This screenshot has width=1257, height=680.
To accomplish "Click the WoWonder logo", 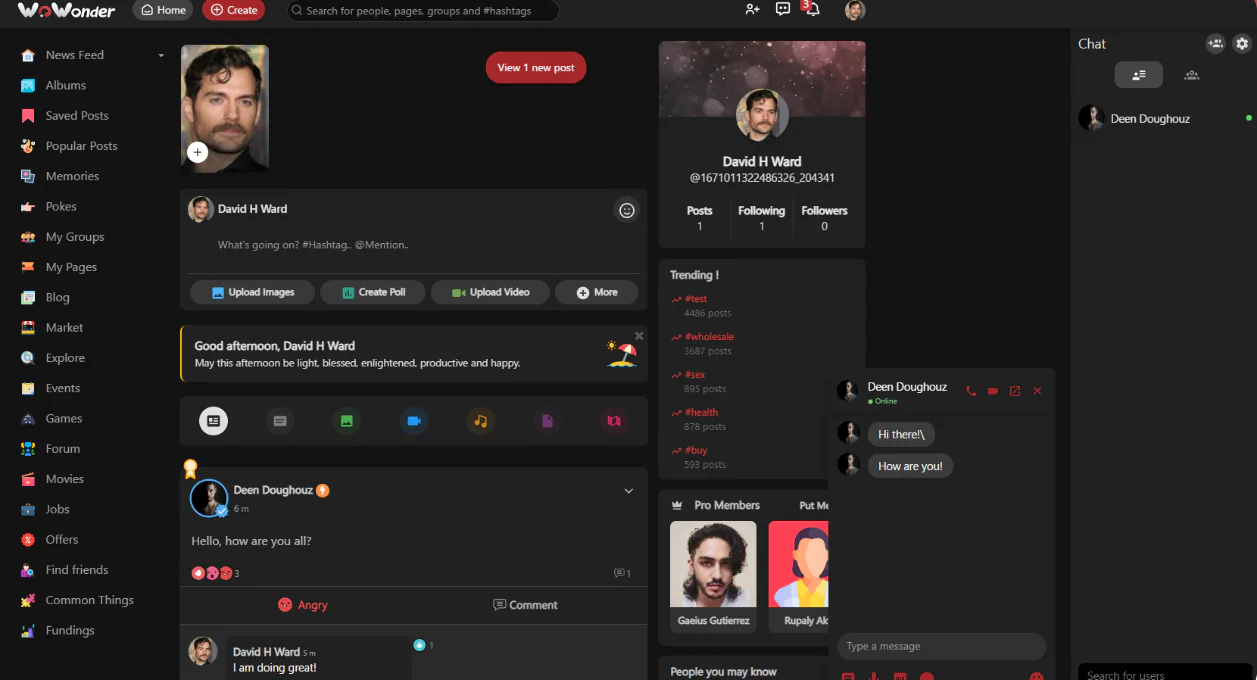I will 66,10.
